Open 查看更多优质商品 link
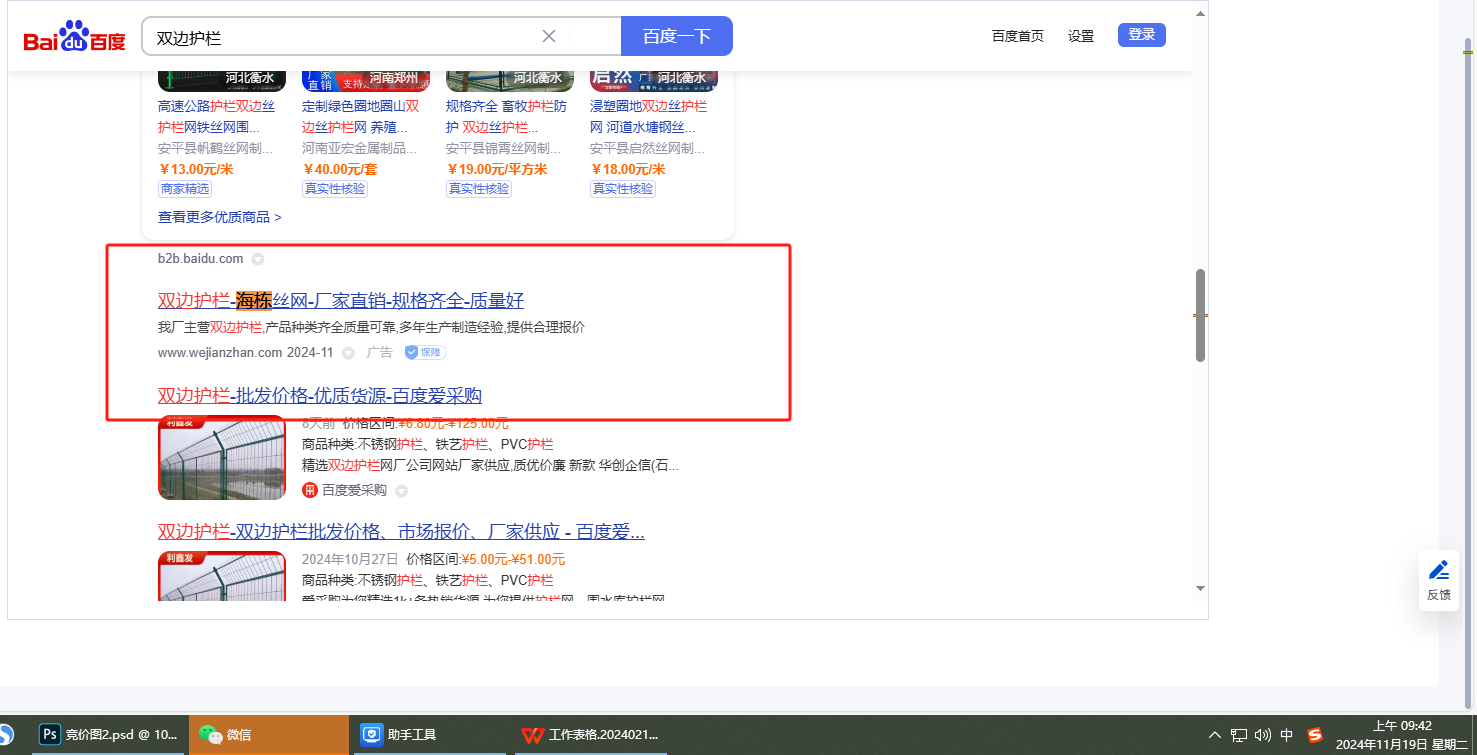The height and width of the screenshot is (755, 1477). (x=219, y=217)
